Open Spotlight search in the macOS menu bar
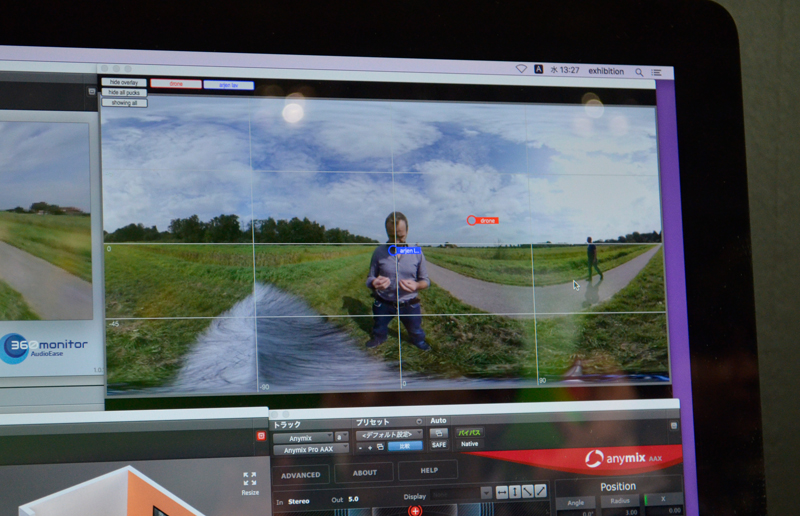The height and width of the screenshot is (516, 800). pos(639,72)
